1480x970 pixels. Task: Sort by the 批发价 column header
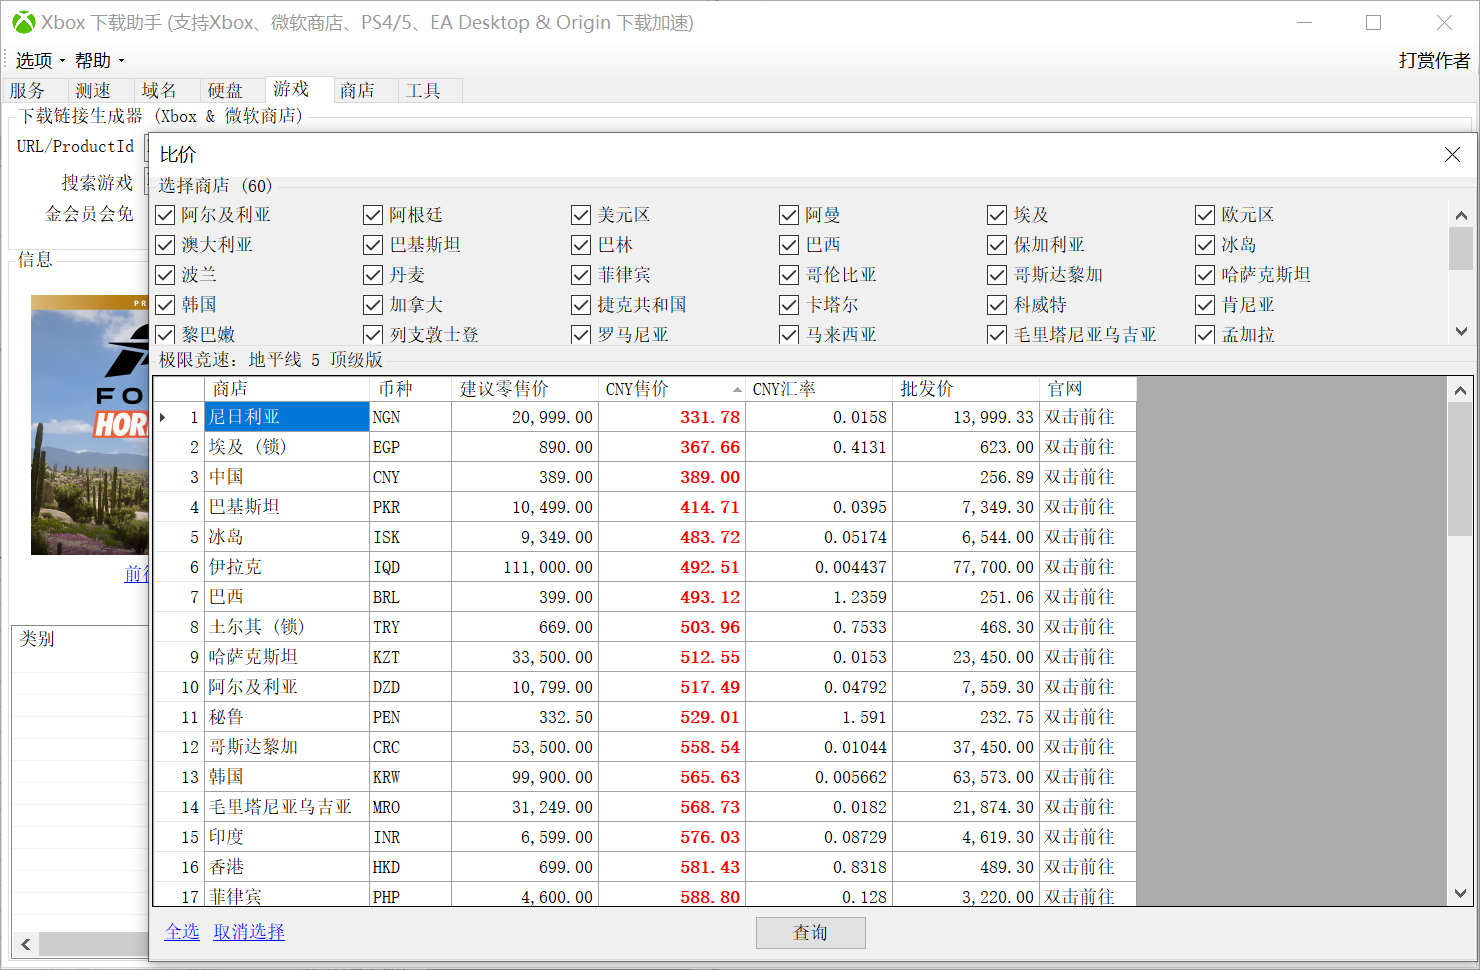coord(966,389)
